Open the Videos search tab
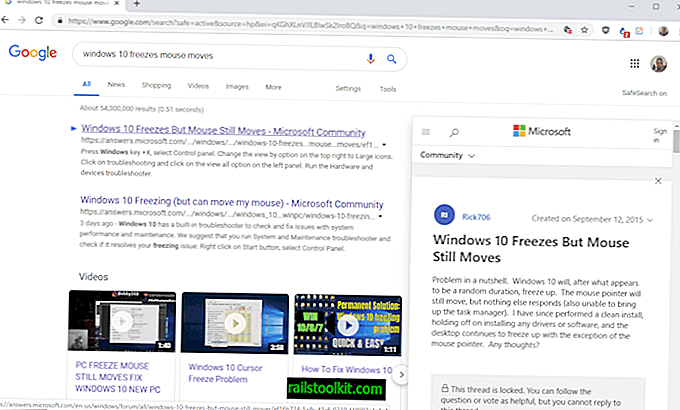This screenshot has width=680, height=410. pos(198,86)
